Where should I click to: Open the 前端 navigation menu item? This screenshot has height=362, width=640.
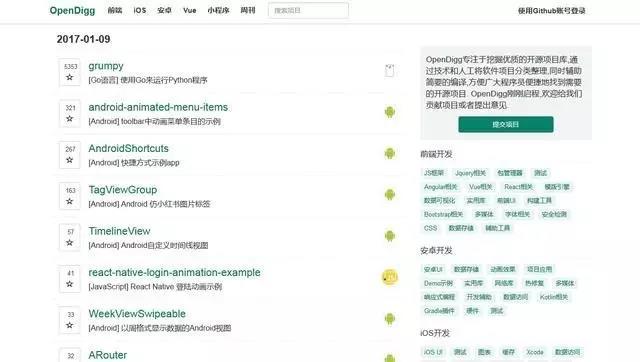click(x=115, y=10)
